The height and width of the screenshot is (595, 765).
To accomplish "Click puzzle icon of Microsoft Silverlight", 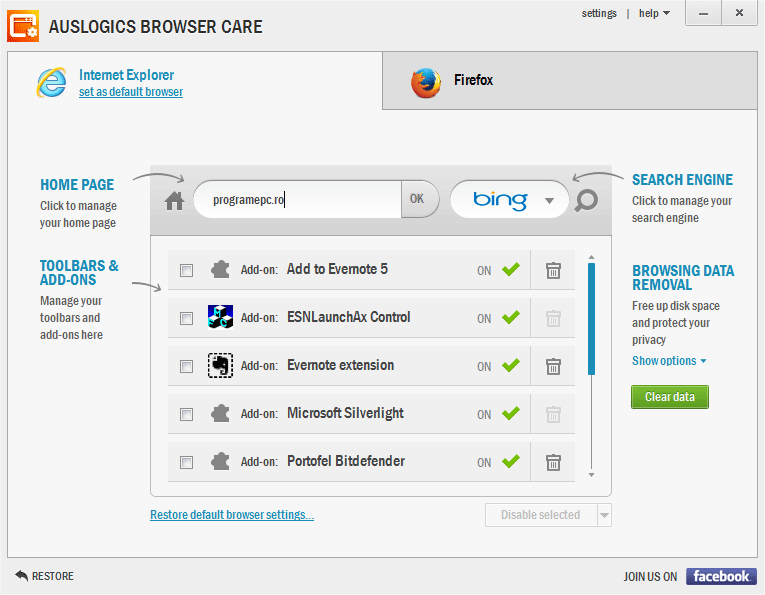I will coord(220,413).
